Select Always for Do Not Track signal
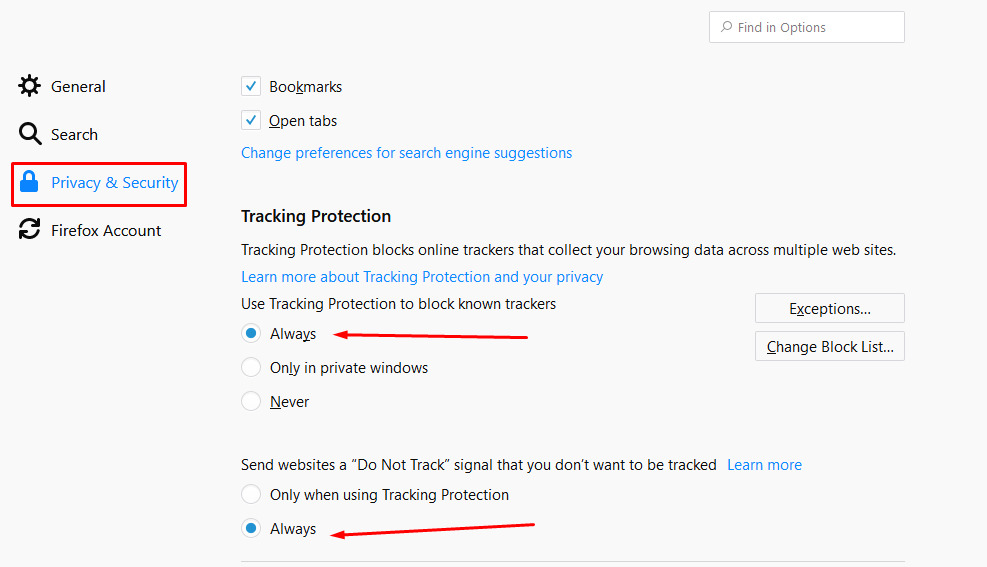The image size is (987, 567). coord(251,528)
